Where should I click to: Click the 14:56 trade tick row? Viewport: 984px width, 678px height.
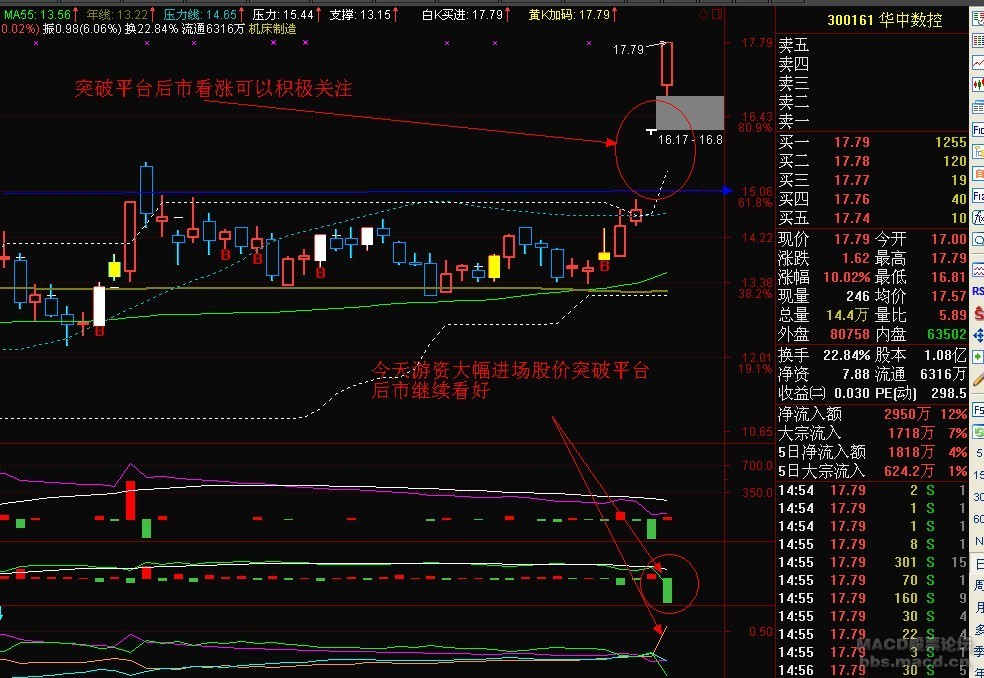(x=873, y=670)
